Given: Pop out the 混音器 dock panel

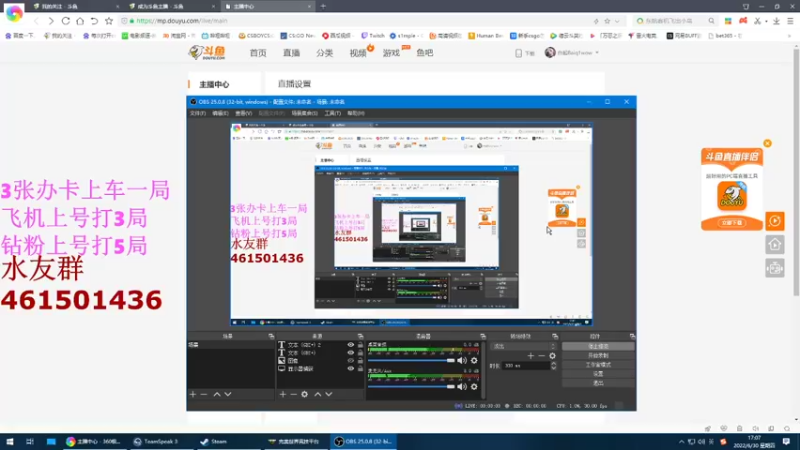Looking at the screenshot, I should coord(483,336).
